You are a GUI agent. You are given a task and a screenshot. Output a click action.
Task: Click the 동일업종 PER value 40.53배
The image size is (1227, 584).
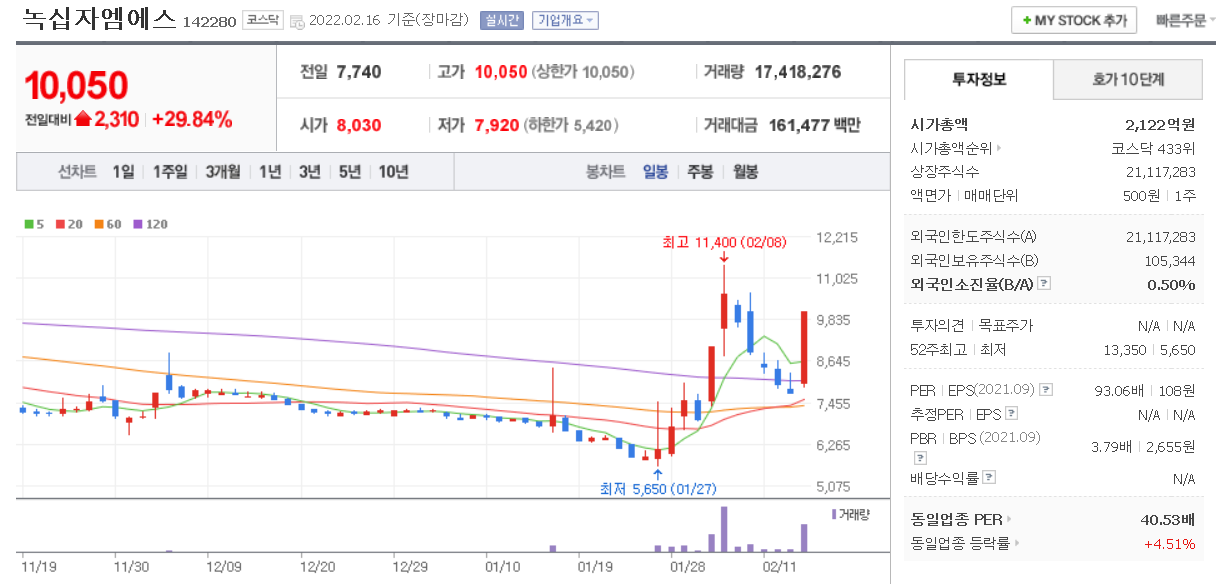point(1167,519)
